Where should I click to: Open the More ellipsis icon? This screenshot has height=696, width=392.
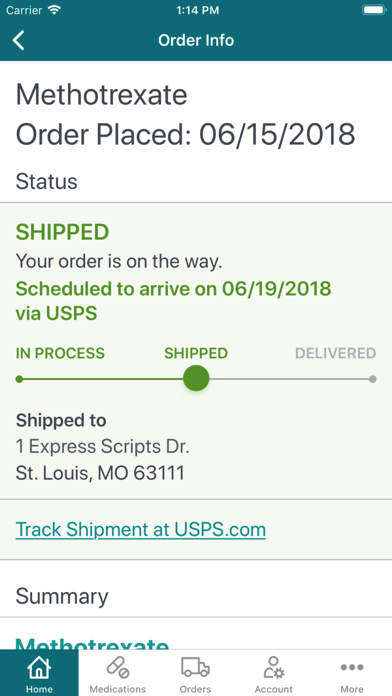[352, 667]
